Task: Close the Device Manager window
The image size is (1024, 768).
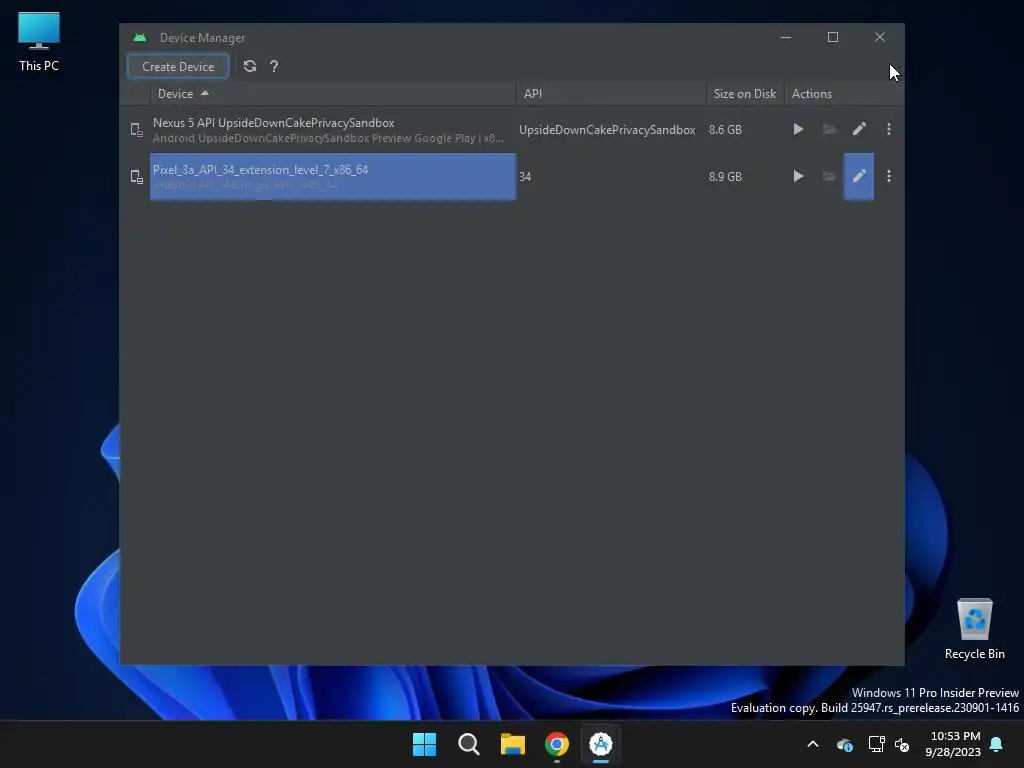Action: pyautogui.click(x=880, y=37)
